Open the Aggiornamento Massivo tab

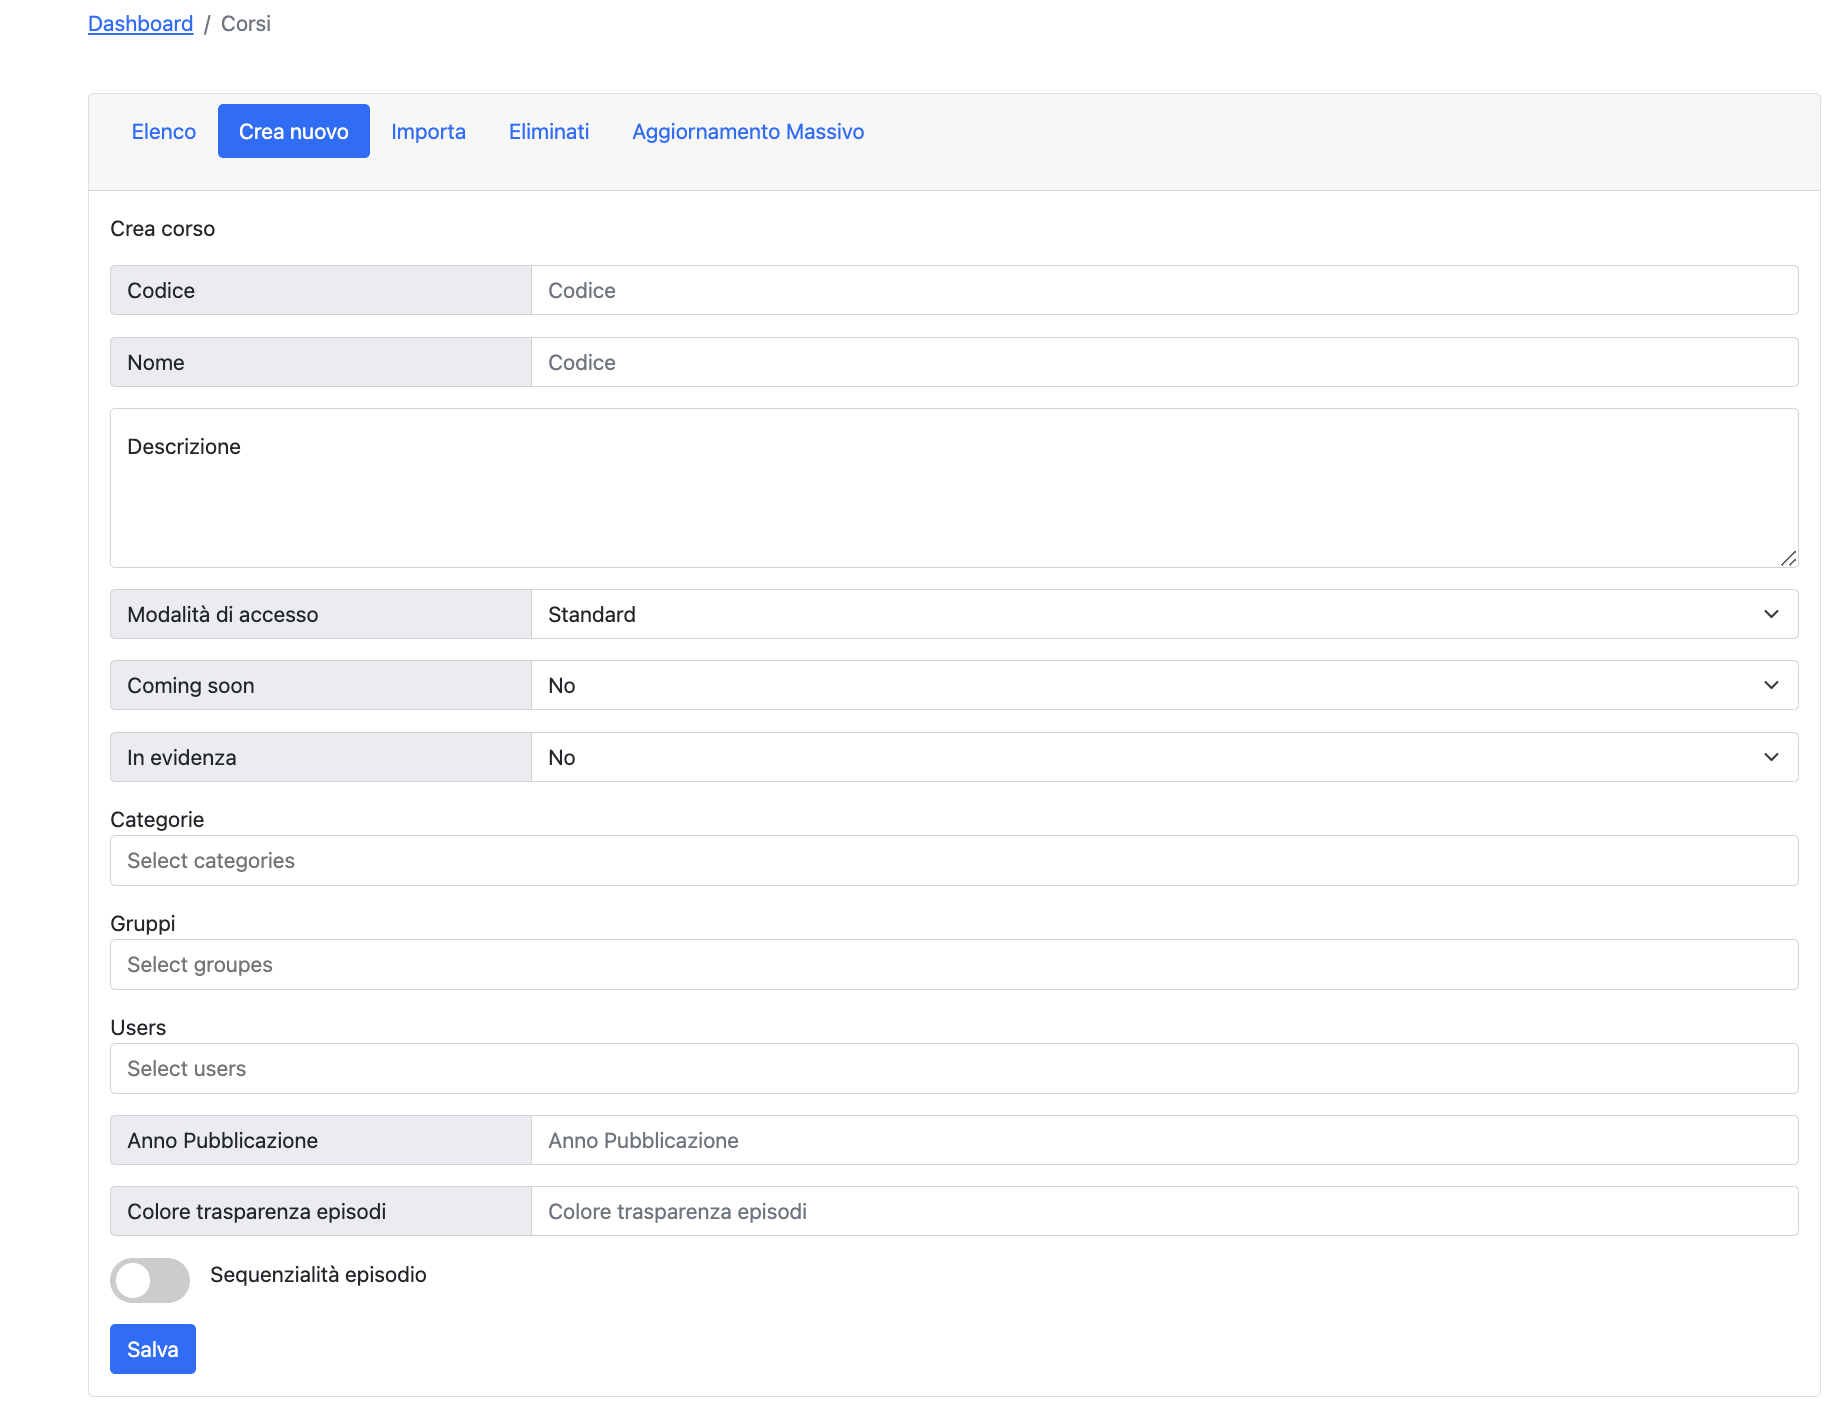coord(747,131)
